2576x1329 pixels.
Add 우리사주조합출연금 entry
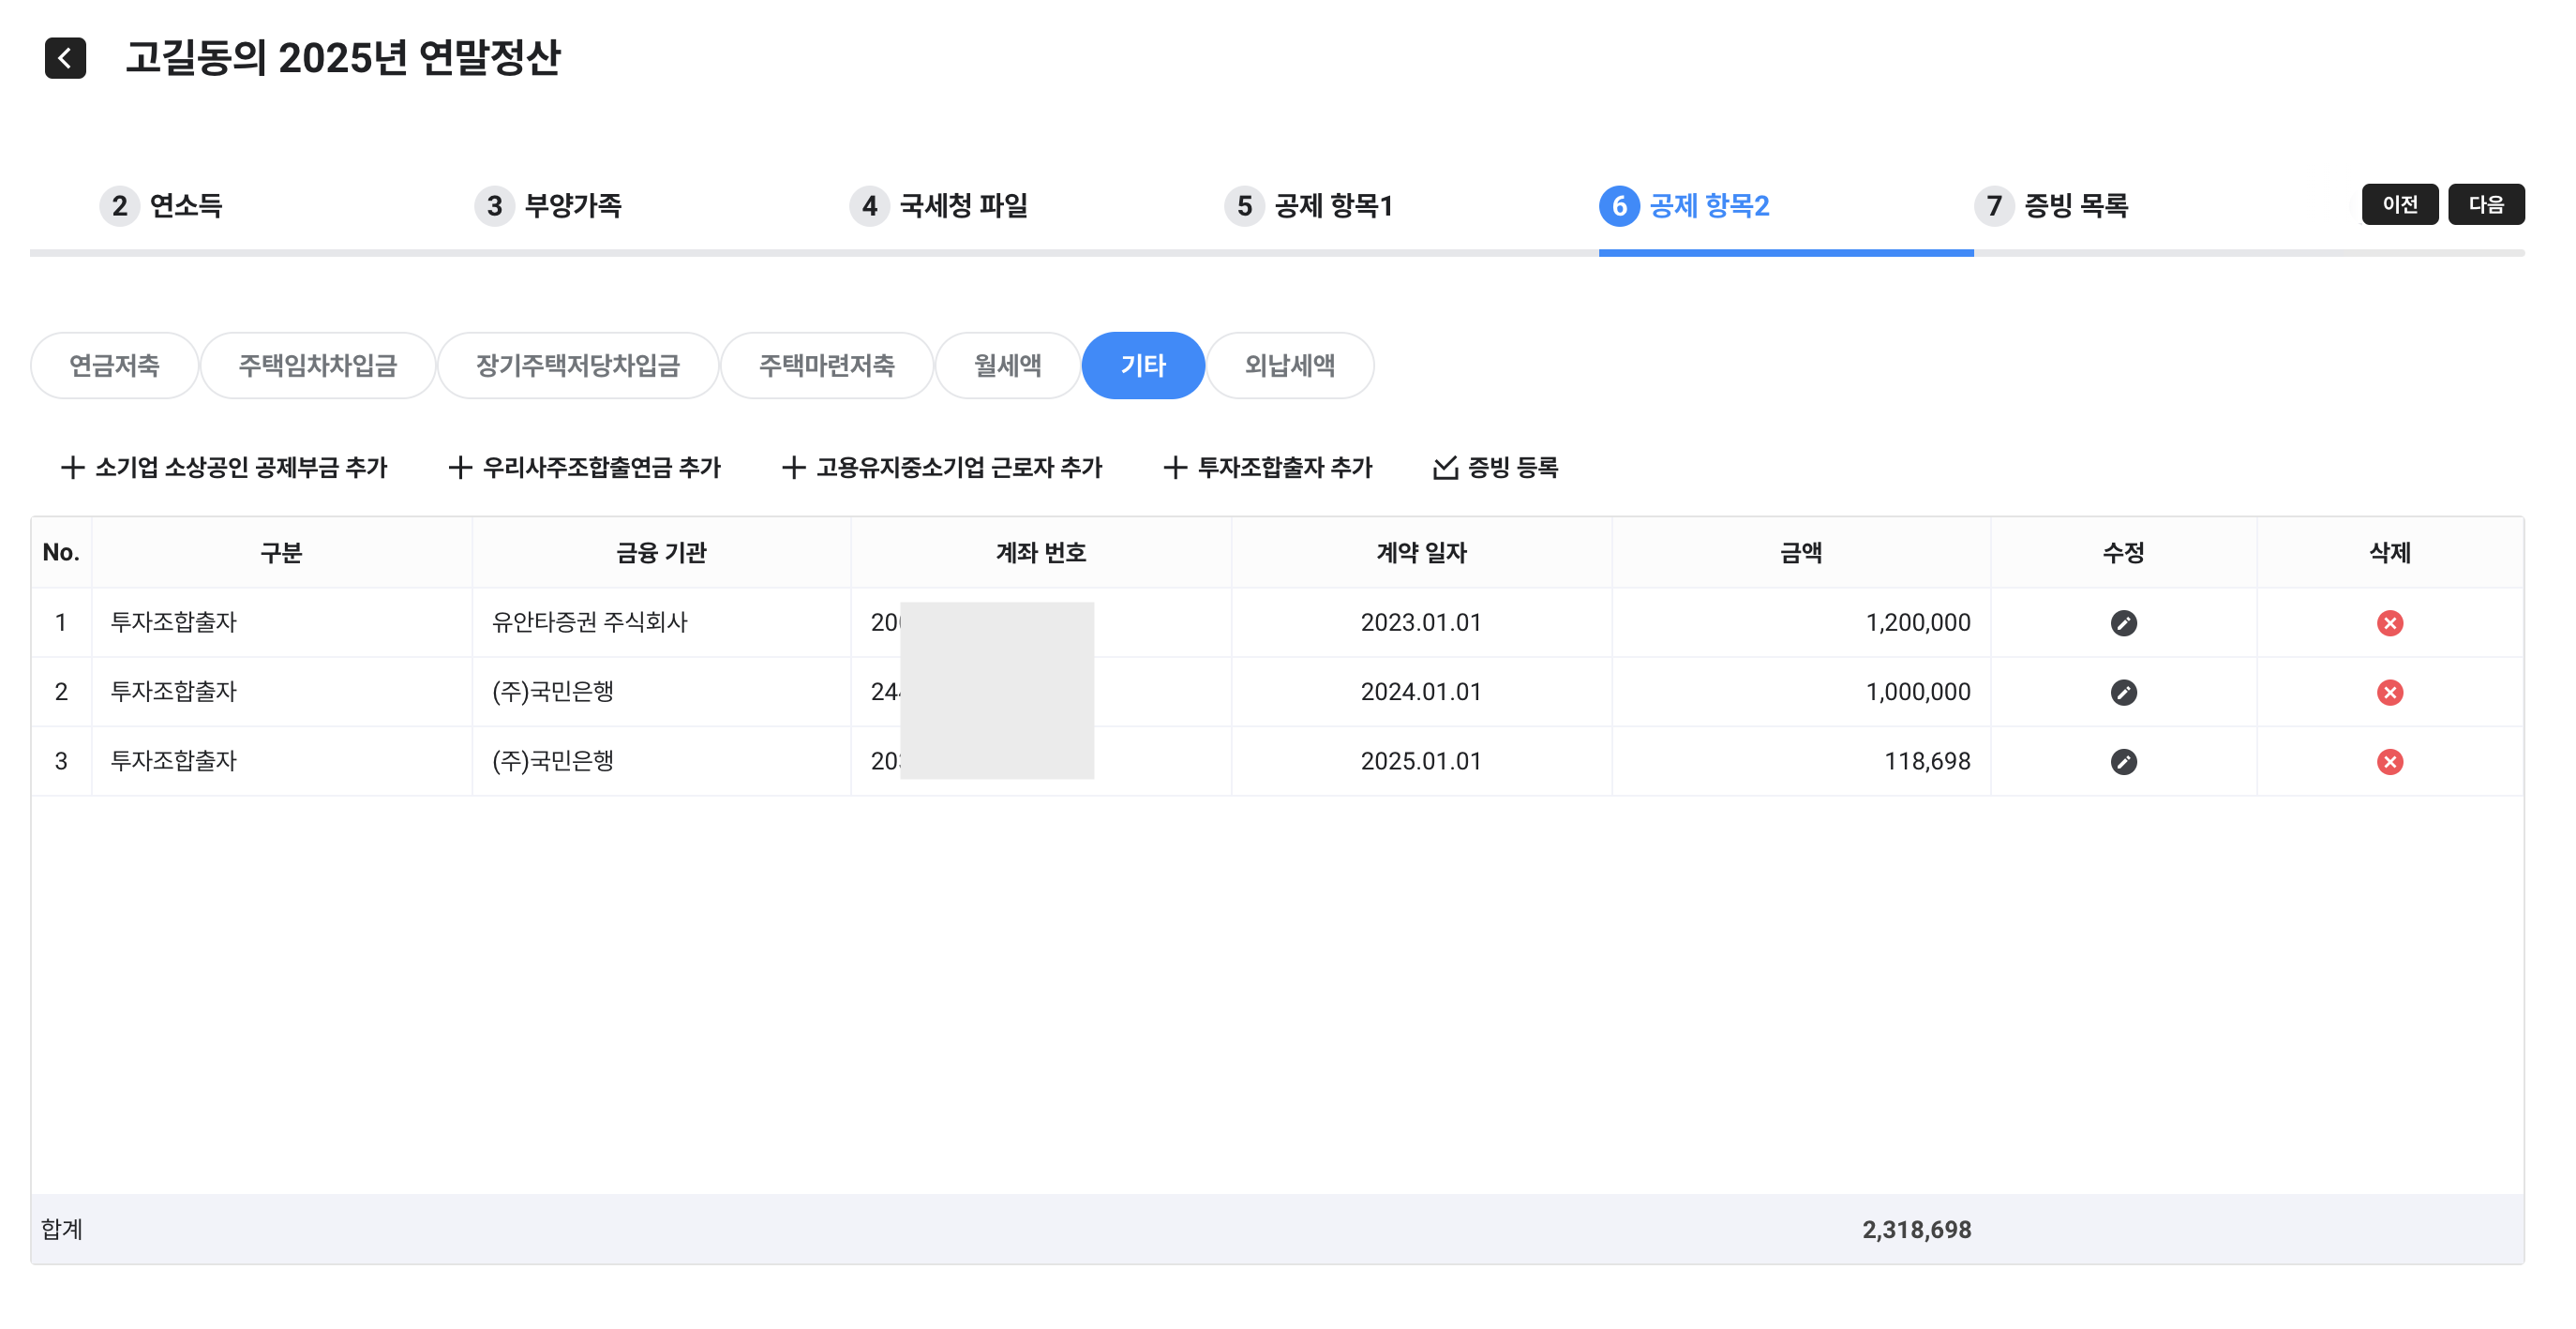[x=584, y=467]
